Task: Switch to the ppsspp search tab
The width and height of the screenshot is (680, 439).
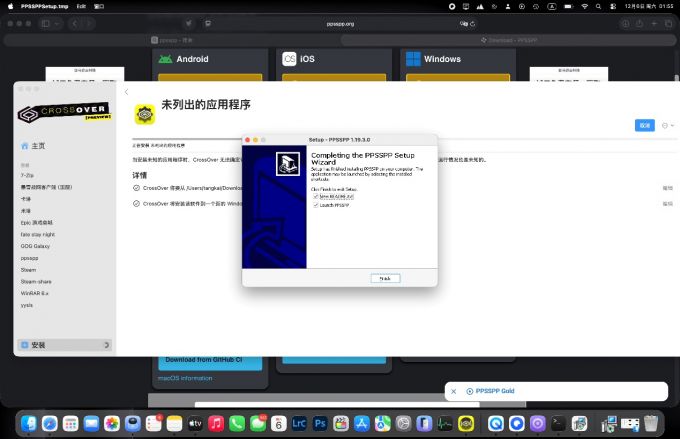Action: click(171, 40)
